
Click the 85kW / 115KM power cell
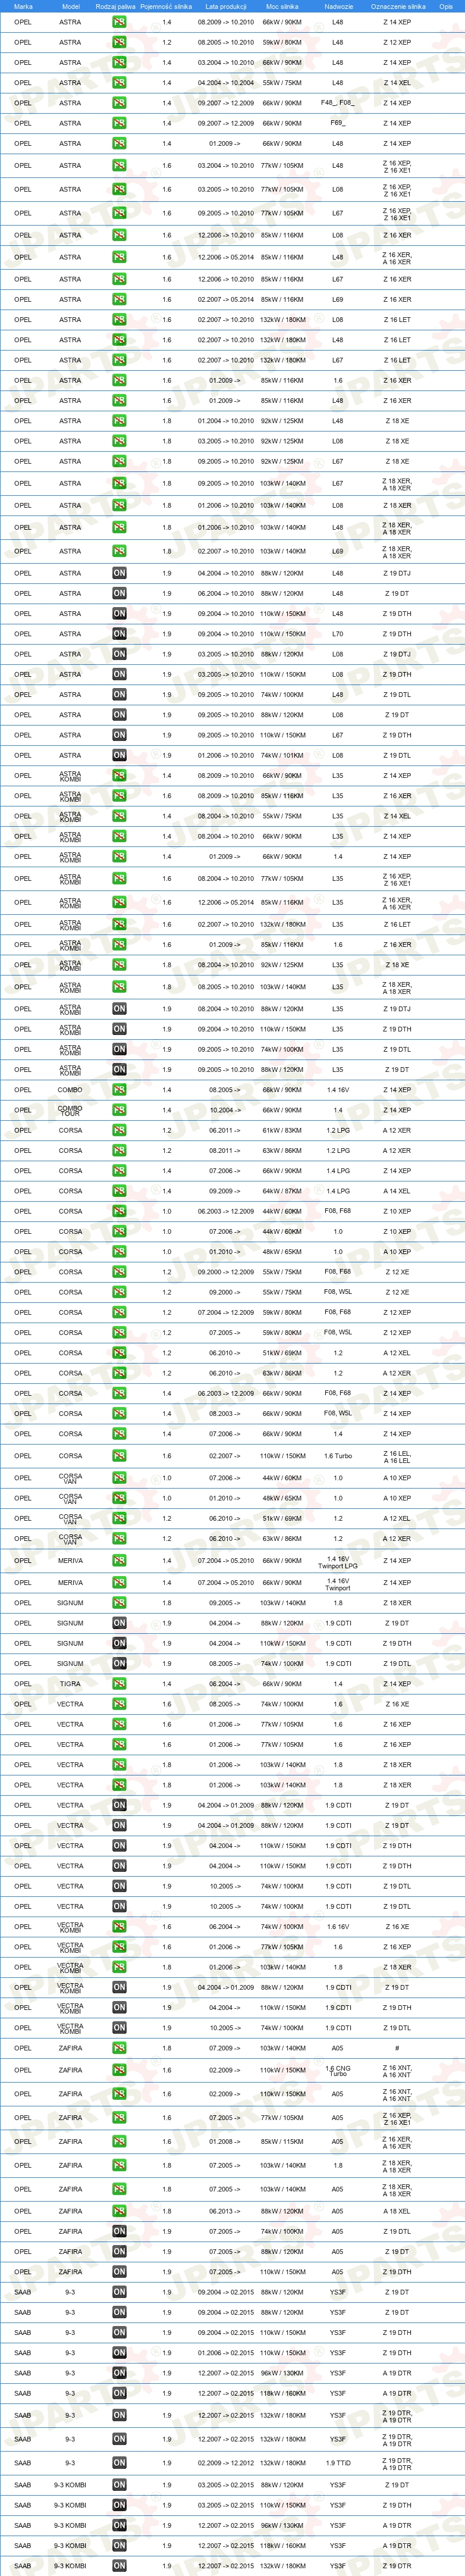tap(282, 2142)
